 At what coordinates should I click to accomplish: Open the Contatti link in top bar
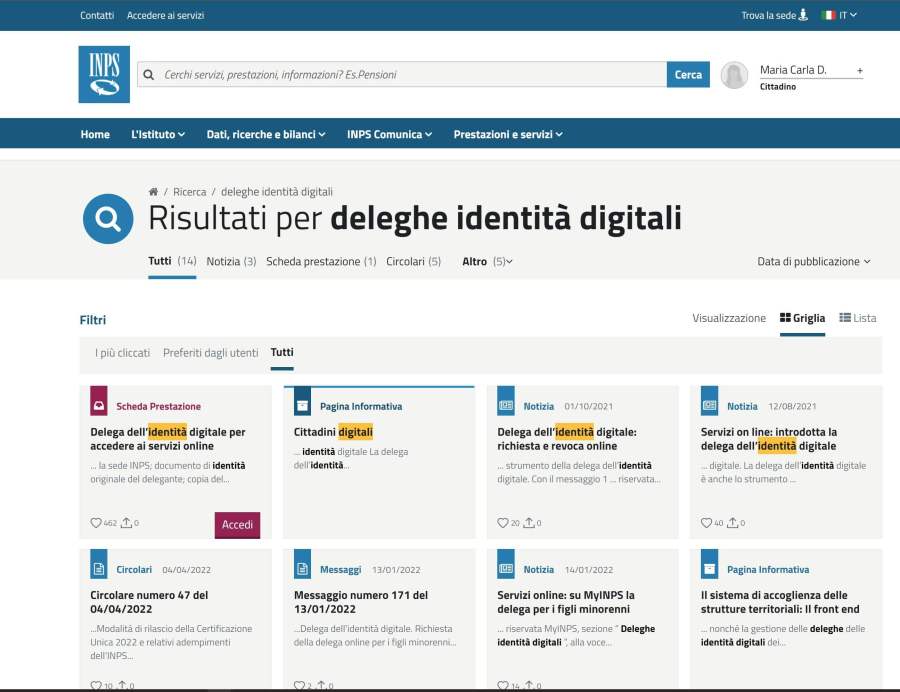(97, 15)
